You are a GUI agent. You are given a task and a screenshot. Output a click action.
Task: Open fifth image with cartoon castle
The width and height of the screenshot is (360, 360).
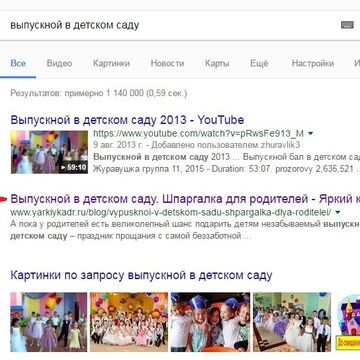(x=347, y=322)
